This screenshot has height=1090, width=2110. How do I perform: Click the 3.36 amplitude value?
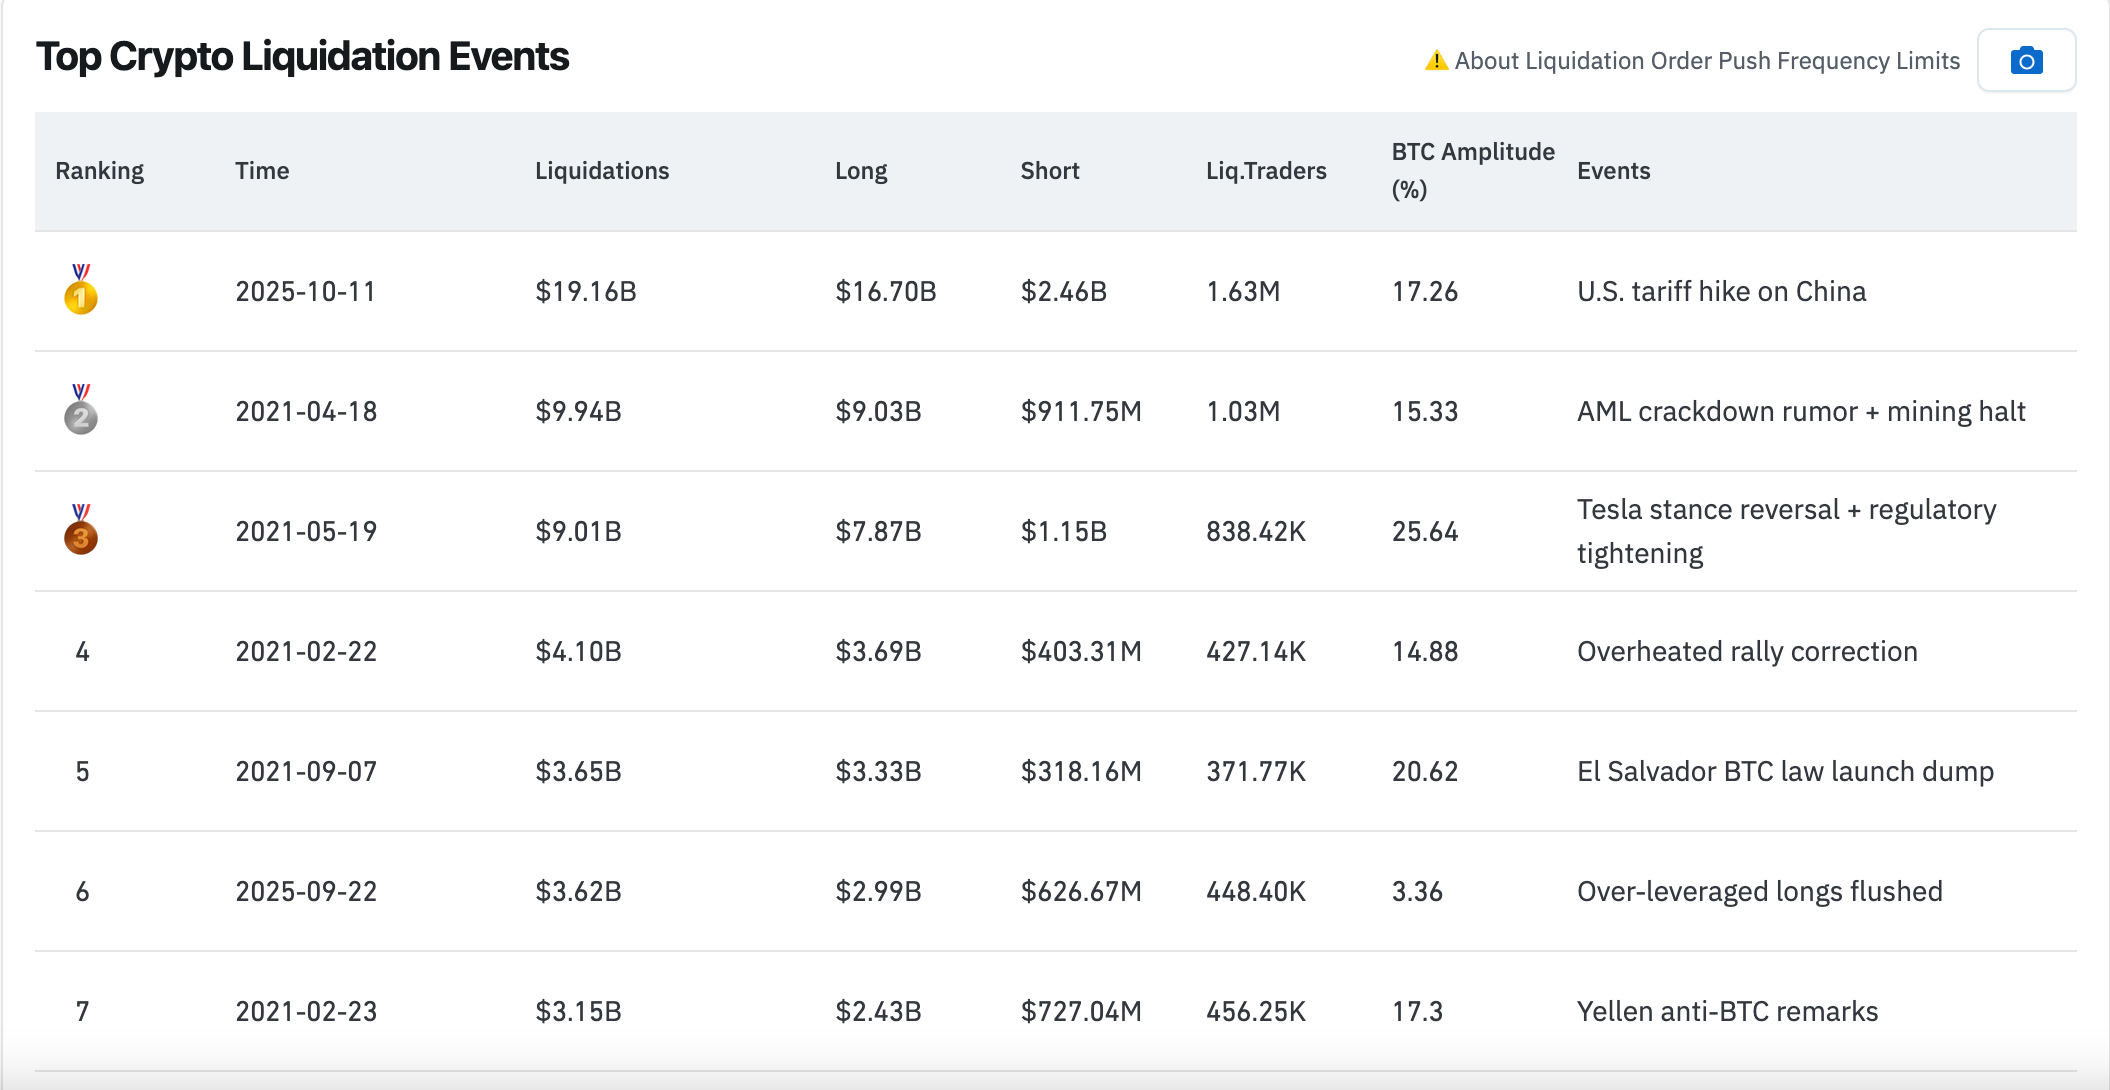tap(1417, 891)
